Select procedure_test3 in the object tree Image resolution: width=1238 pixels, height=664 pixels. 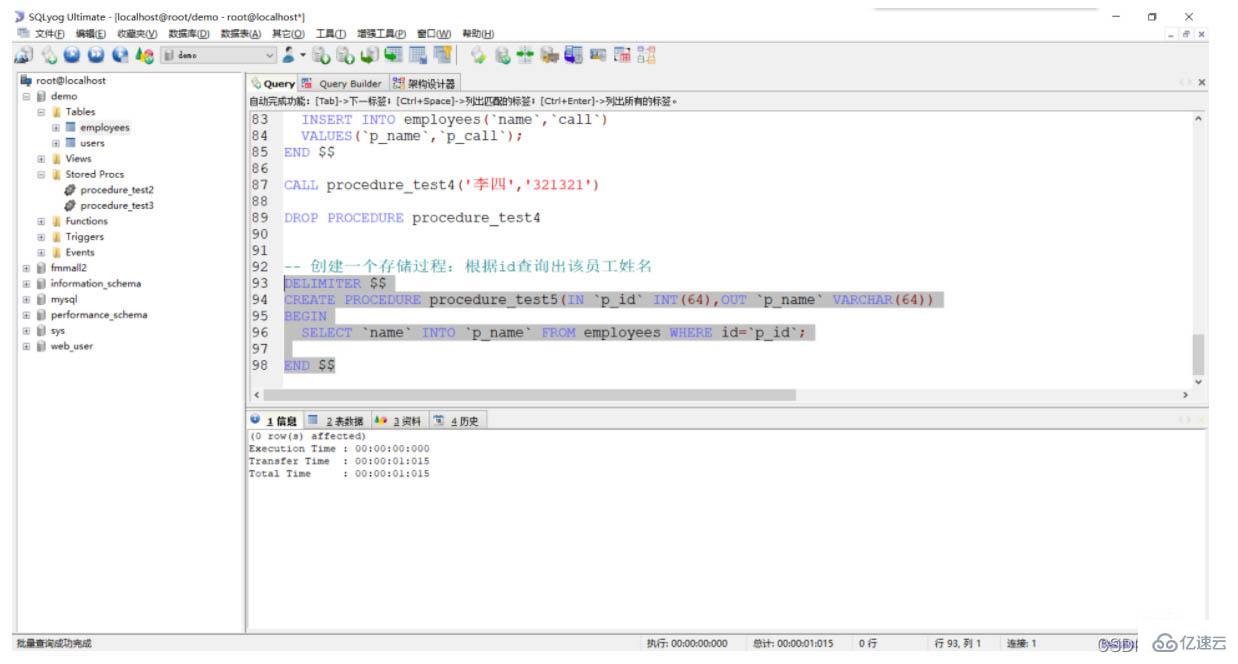pos(116,206)
